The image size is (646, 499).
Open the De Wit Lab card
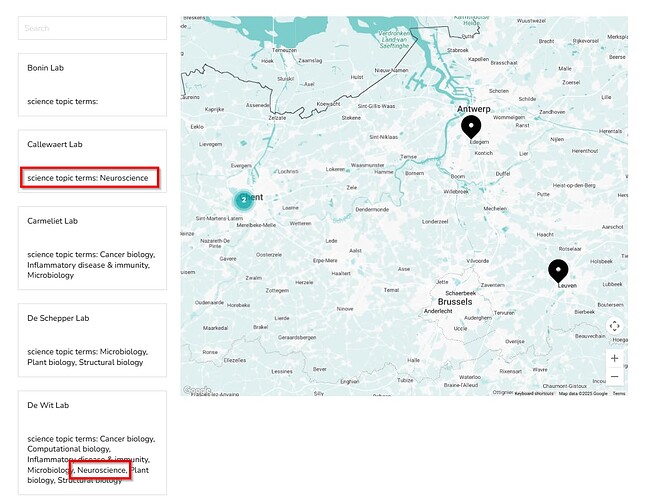coord(92,443)
